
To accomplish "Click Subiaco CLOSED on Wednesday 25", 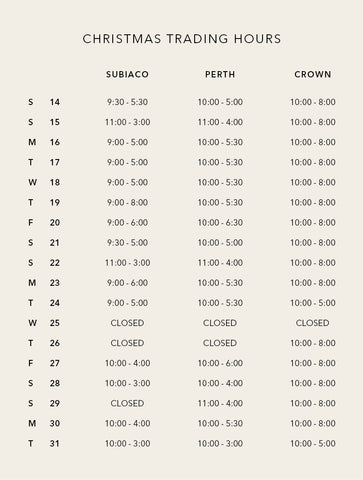I will coord(127,323).
